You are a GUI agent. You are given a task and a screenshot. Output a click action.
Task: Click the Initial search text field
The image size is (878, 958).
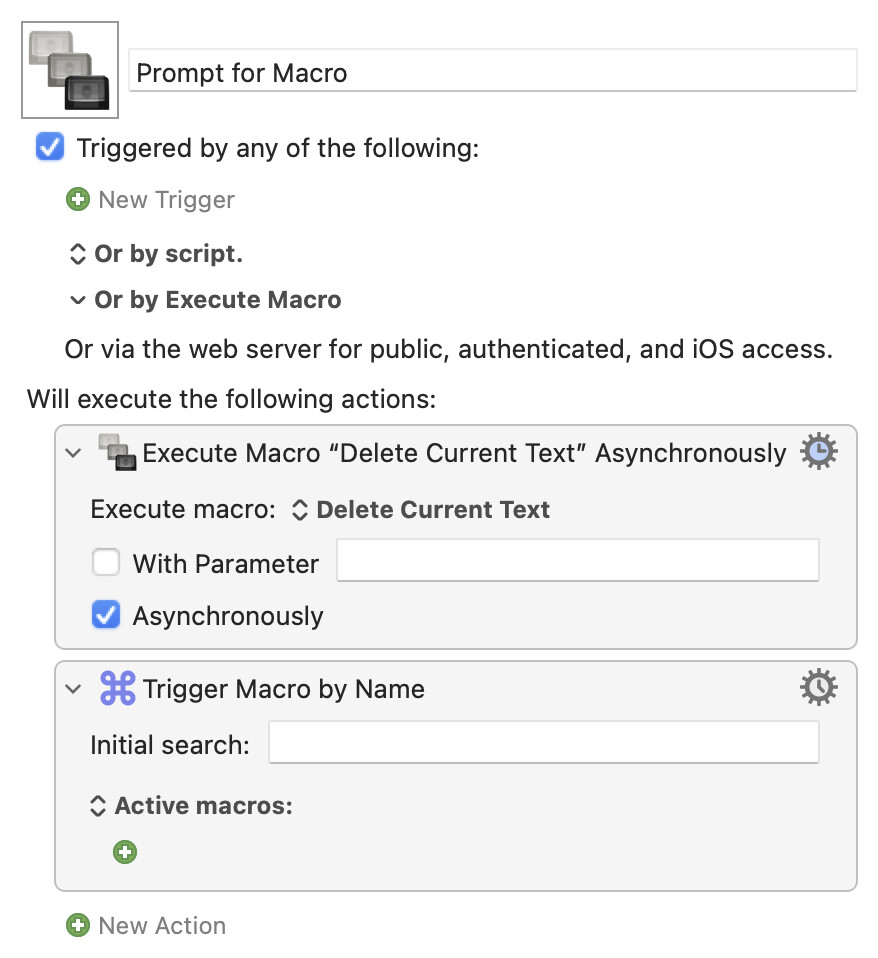coord(543,744)
